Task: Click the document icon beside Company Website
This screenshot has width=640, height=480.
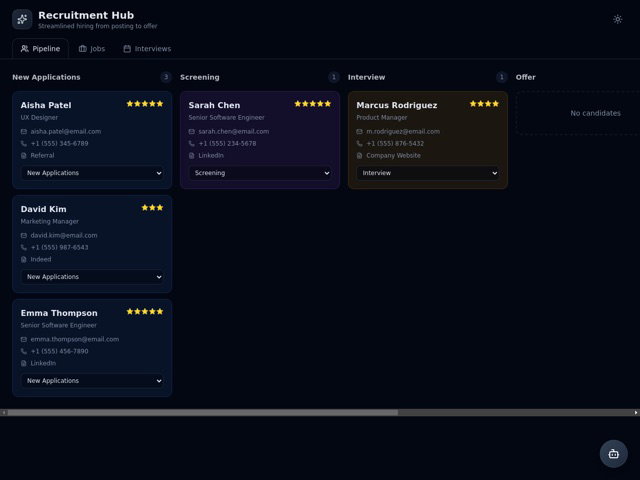Action: click(x=359, y=156)
